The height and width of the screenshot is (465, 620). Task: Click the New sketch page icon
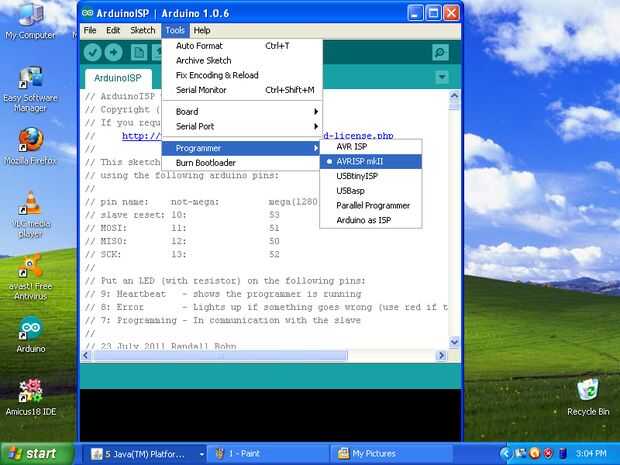pyautogui.click(x=139, y=52)
